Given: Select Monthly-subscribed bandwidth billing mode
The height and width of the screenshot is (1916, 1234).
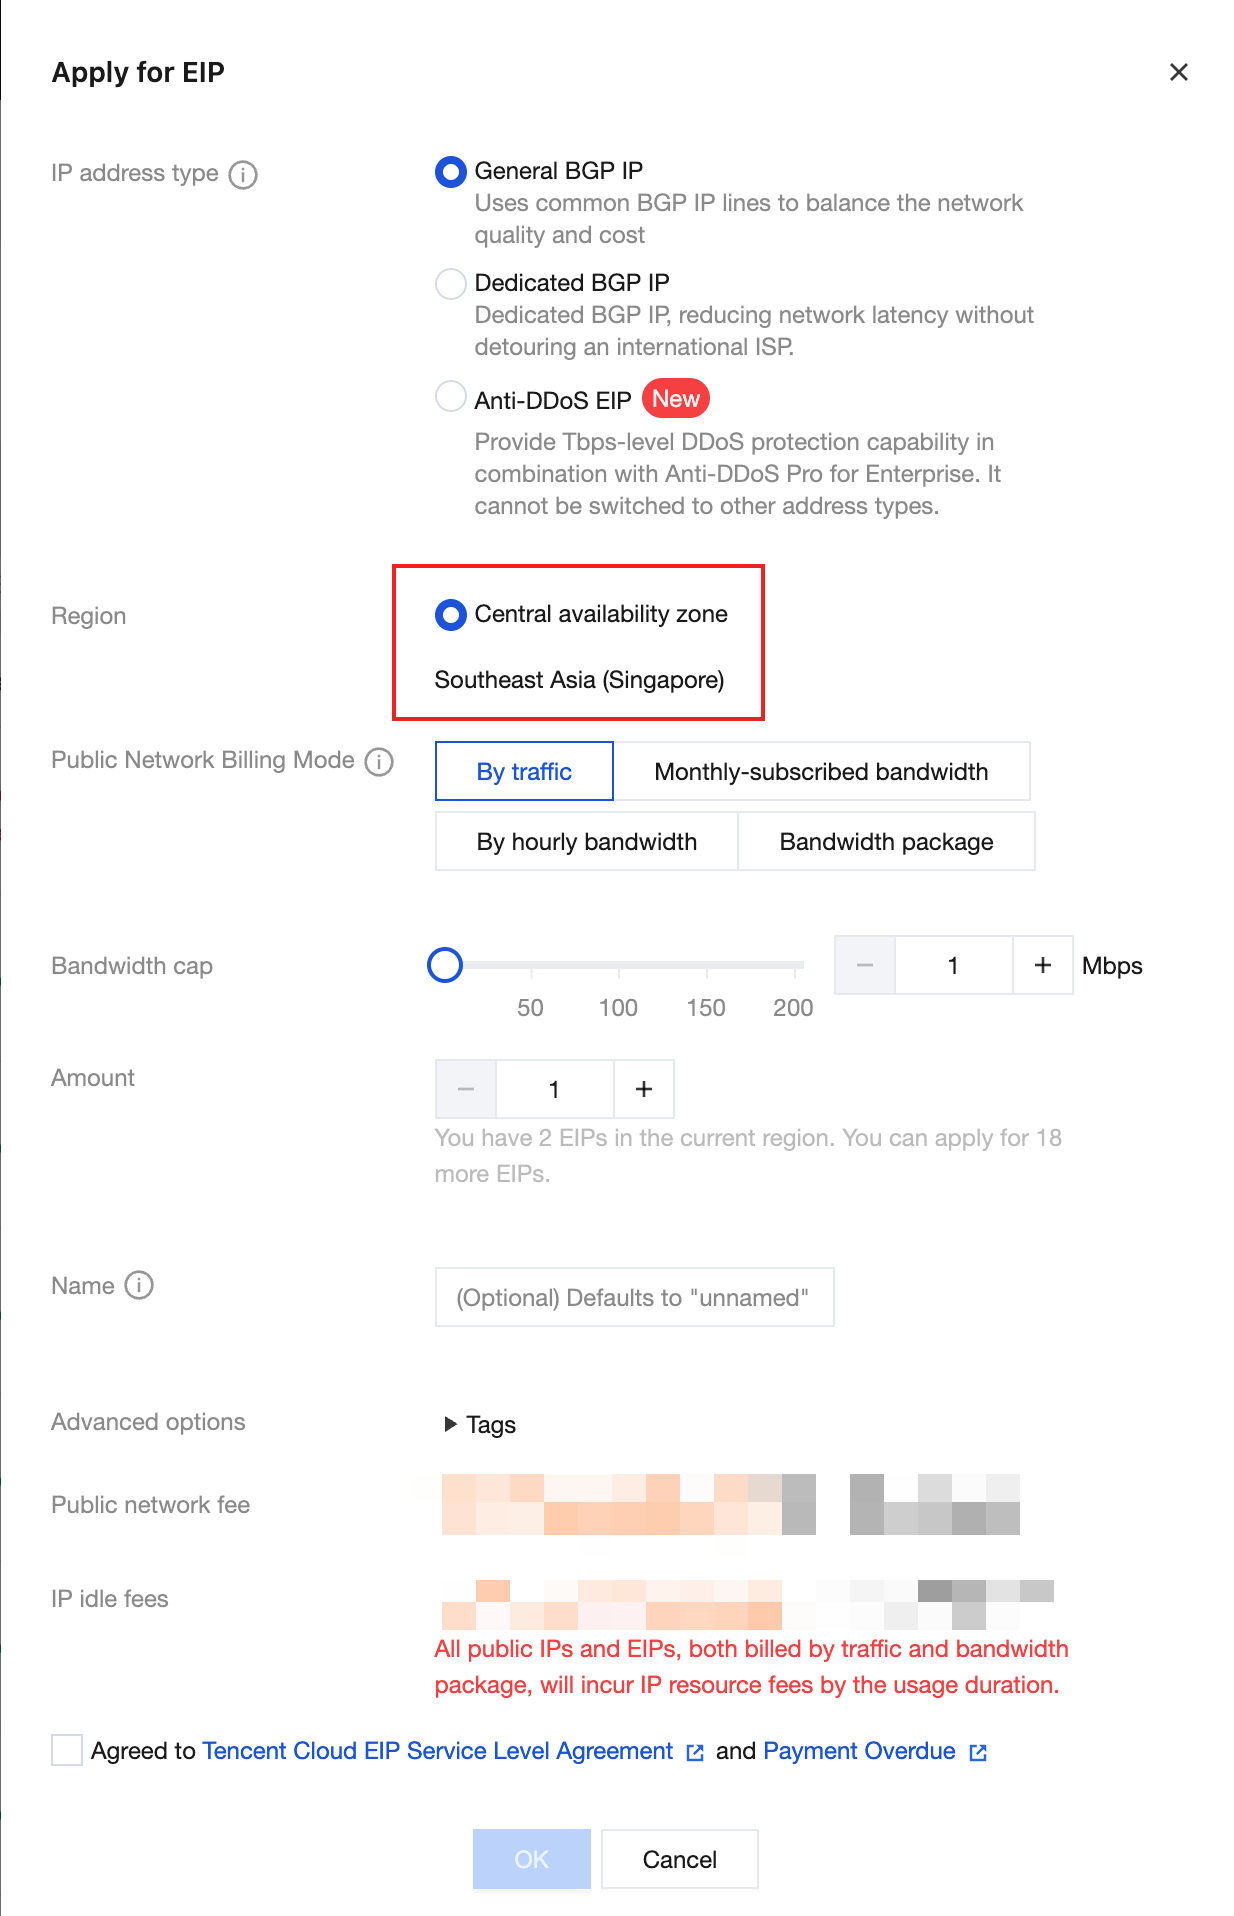Looking at the screenshot, I should click(821, 771).
